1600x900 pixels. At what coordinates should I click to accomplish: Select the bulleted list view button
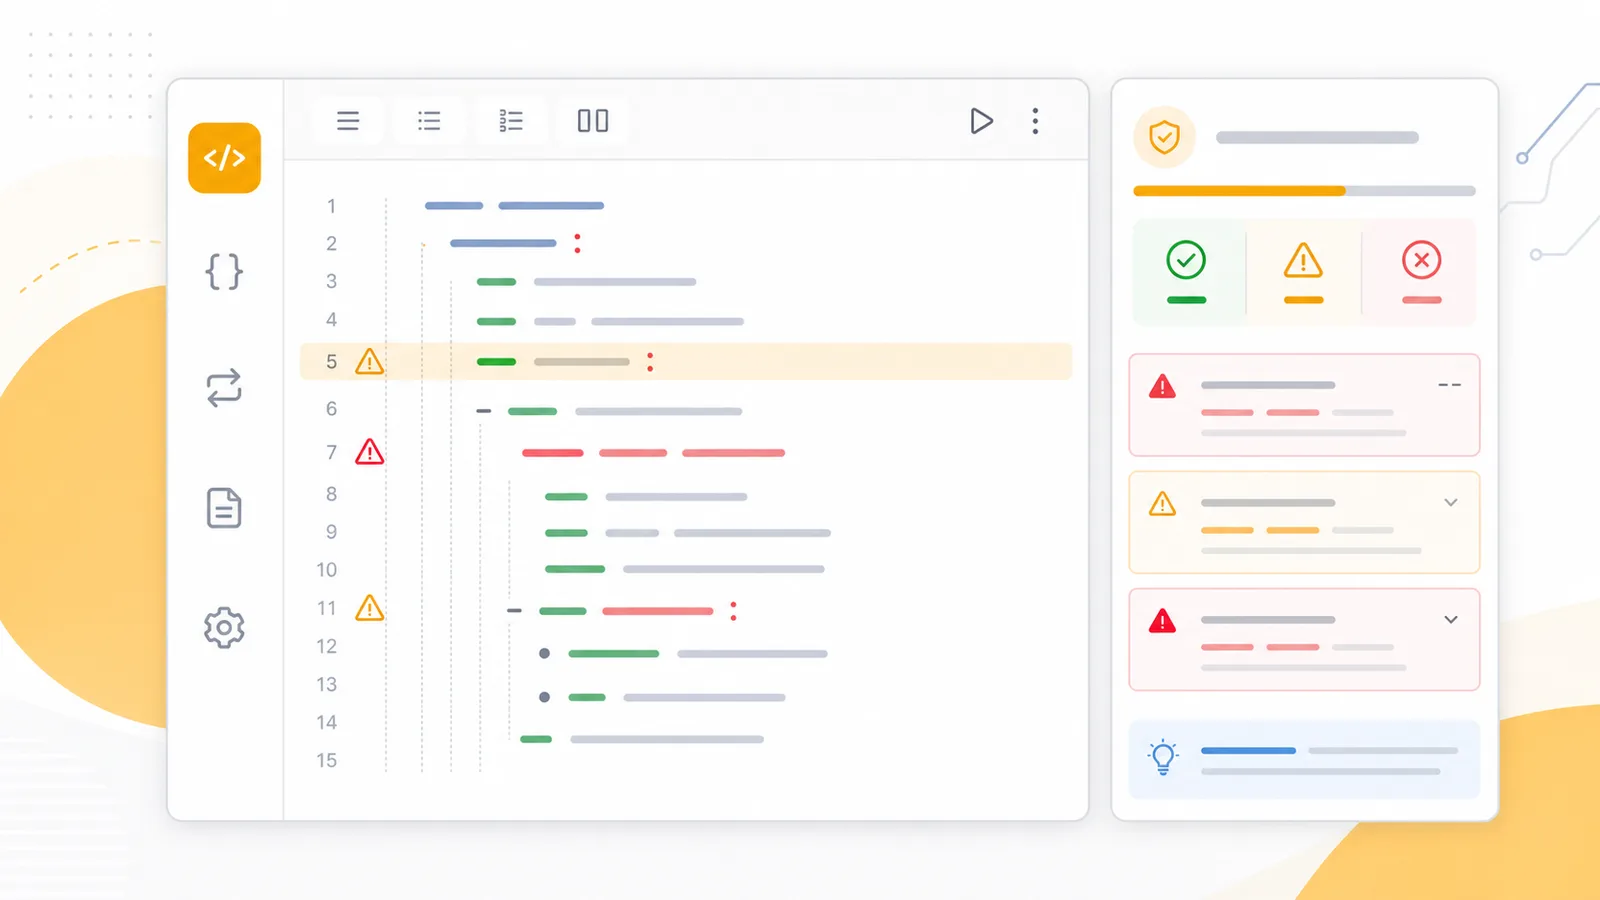(x=429, y=121)
